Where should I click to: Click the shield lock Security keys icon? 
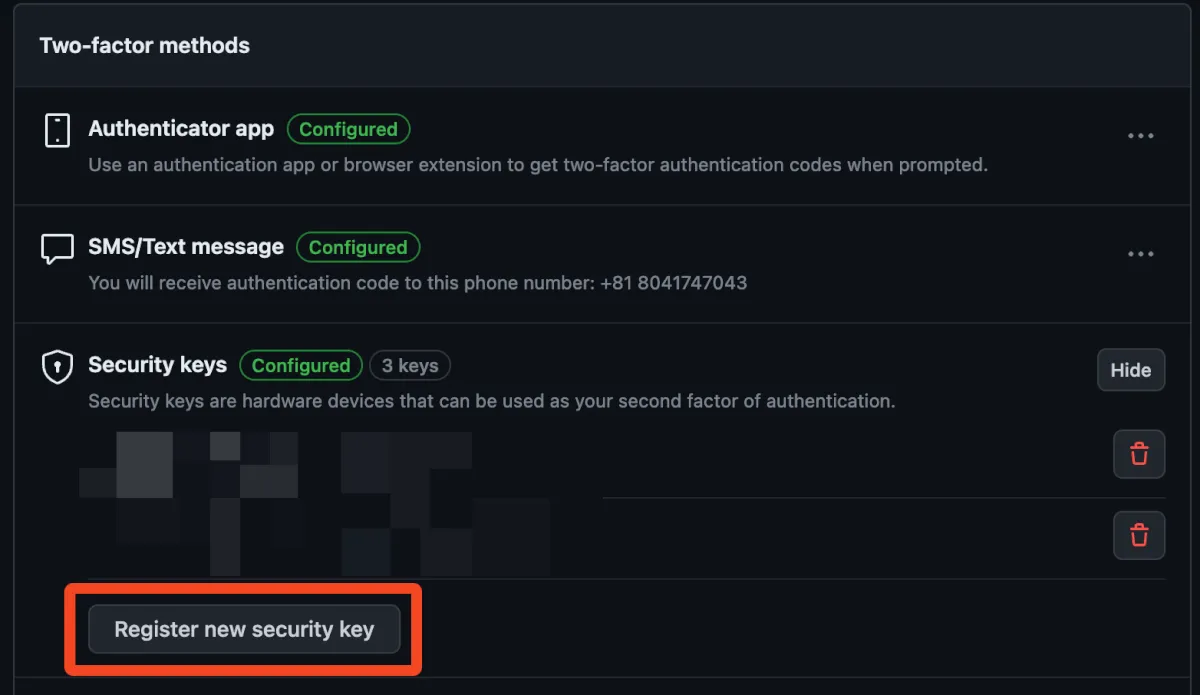57,367
